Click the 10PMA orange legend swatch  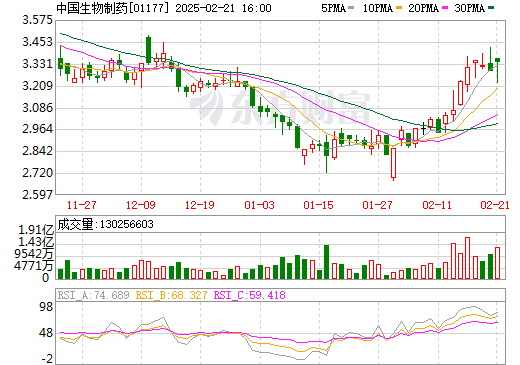click(x=398, y=8)
